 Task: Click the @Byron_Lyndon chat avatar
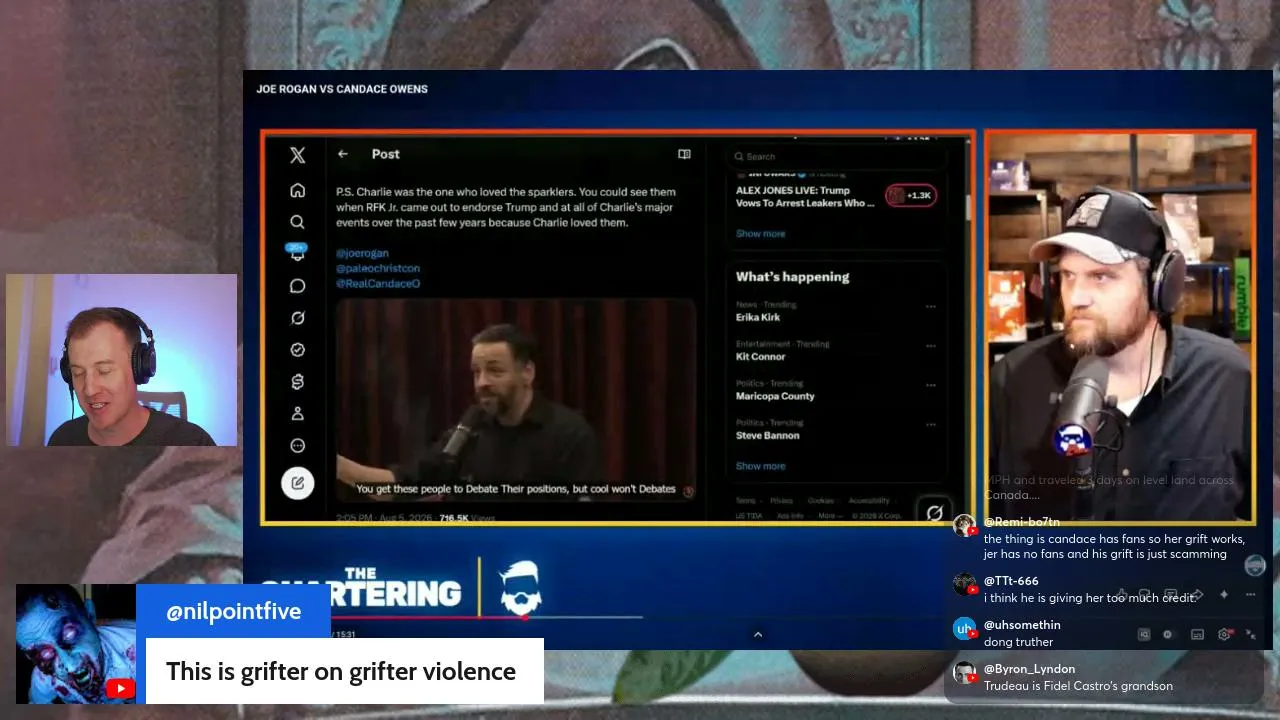tap(964, 673)
